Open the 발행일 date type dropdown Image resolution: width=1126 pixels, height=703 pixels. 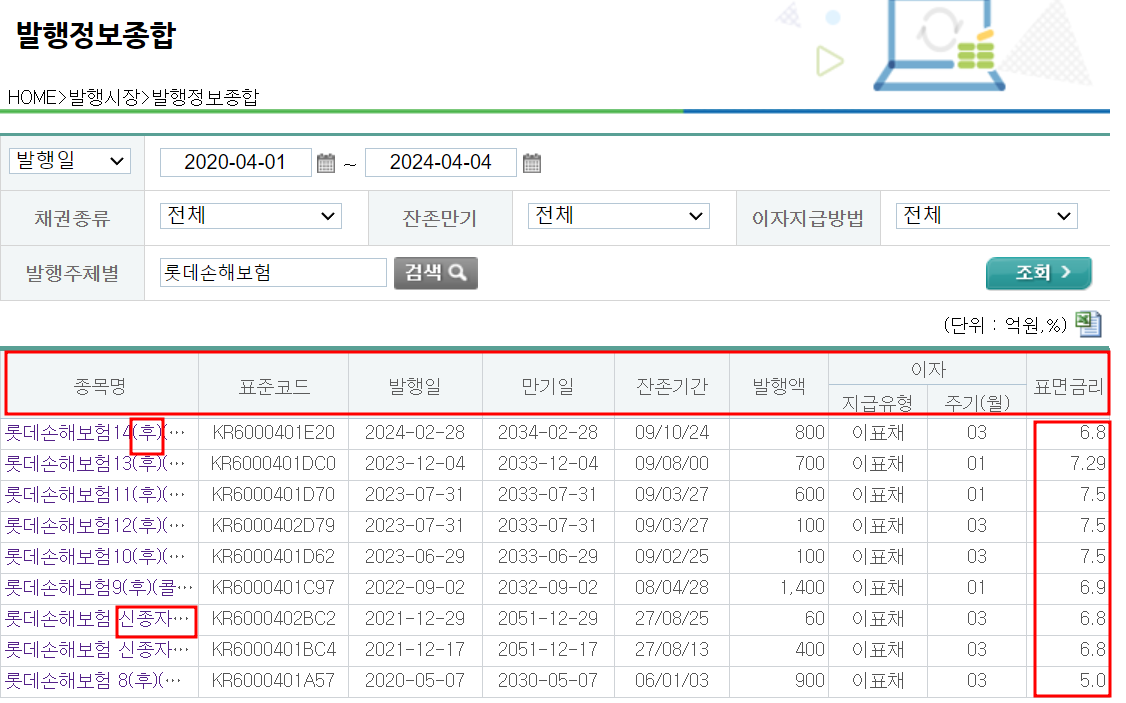coord(70,161)
